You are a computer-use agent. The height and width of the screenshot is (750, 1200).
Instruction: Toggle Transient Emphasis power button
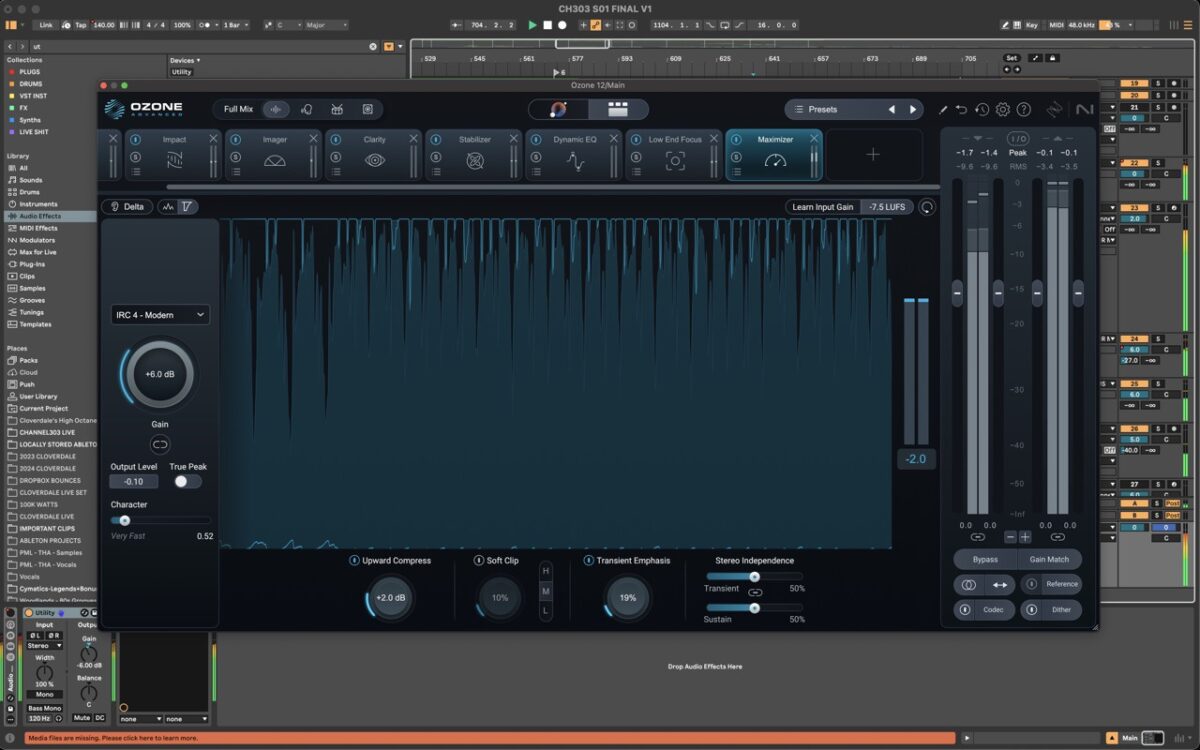[x=589, y=561]
